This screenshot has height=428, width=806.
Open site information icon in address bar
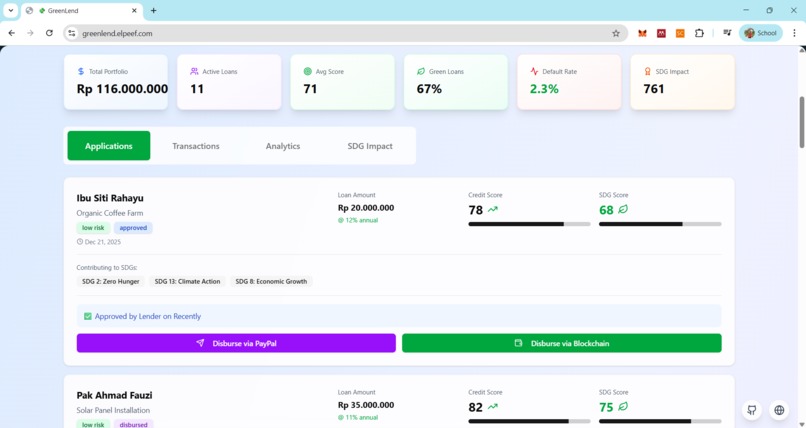(72, 33)
